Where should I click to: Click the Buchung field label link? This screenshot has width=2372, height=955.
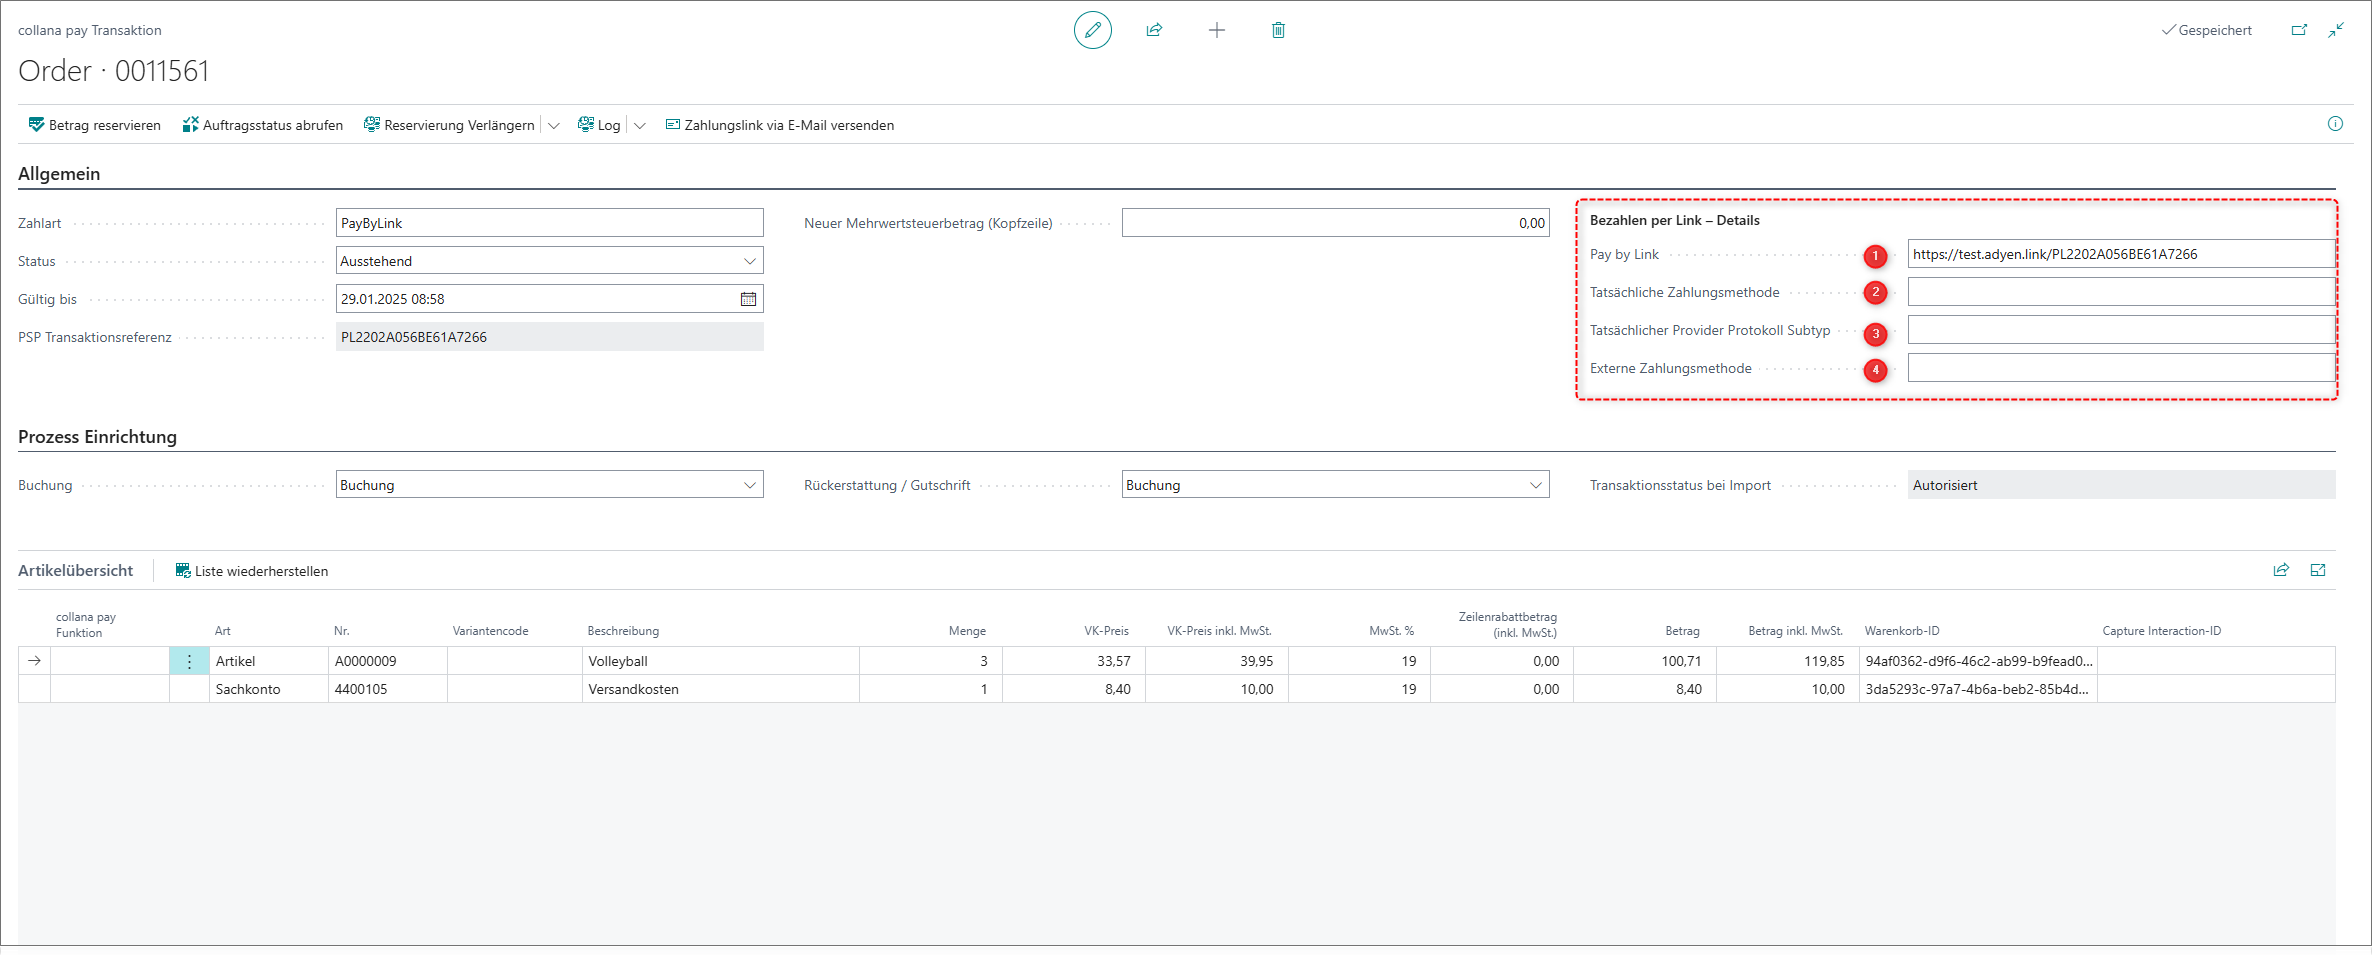click(45, 485)
